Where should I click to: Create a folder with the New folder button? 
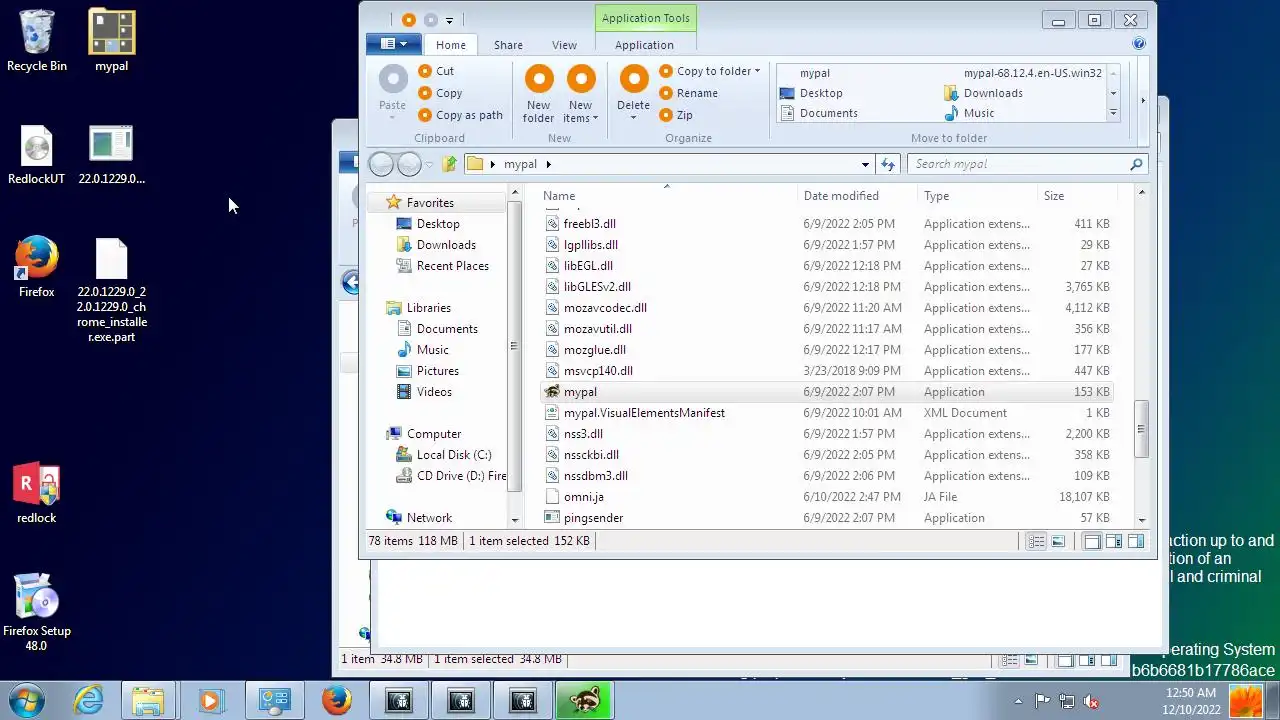click(539, 93)
